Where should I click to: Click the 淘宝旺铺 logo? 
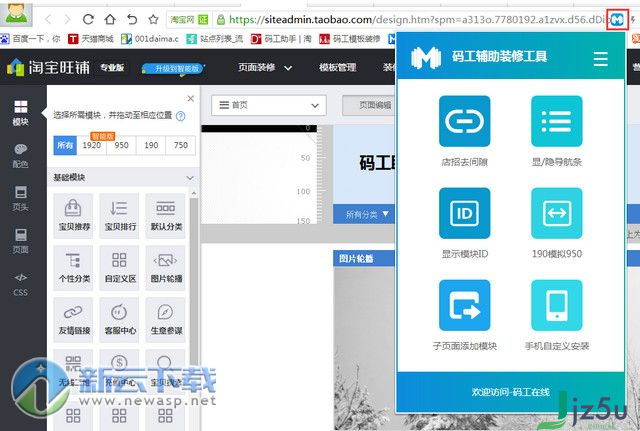(48, 67)
